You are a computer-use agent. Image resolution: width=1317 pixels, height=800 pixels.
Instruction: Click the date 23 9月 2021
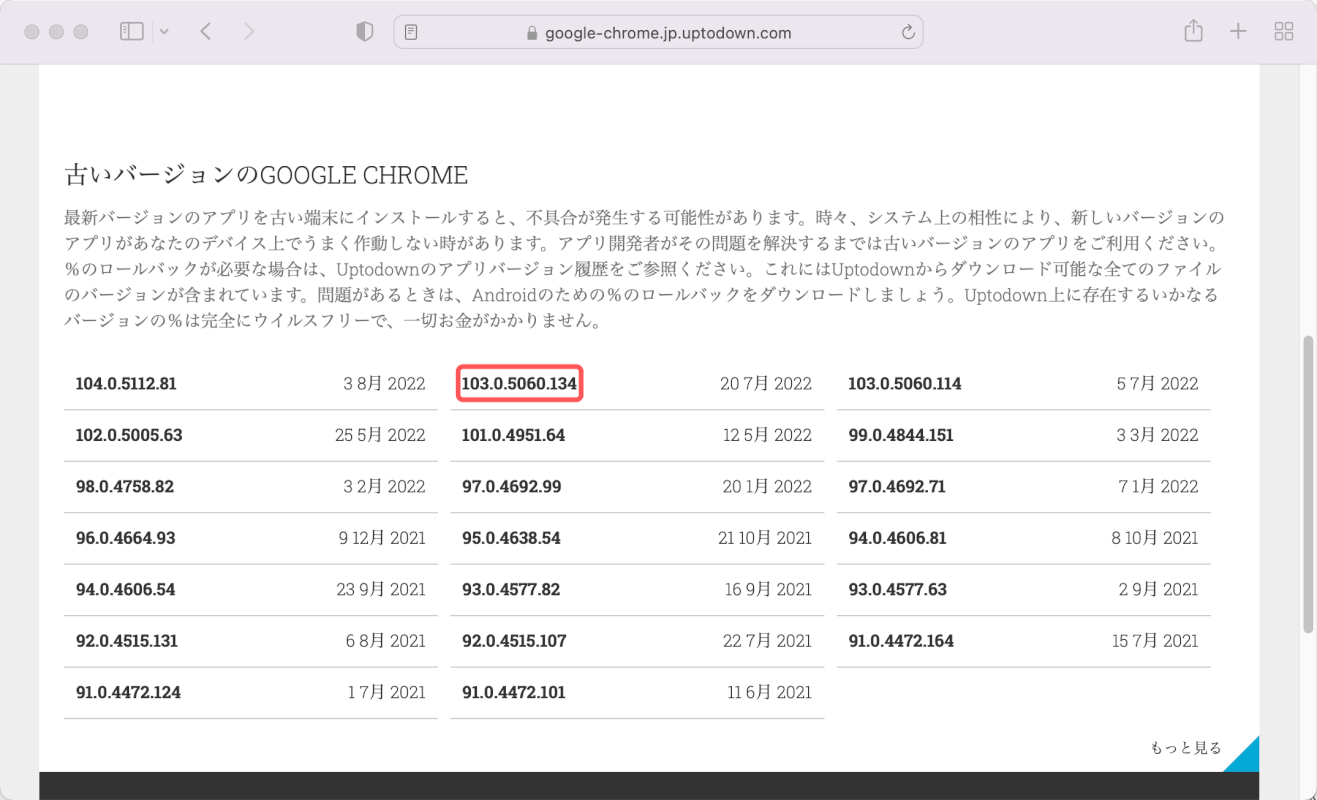(381, 590)
